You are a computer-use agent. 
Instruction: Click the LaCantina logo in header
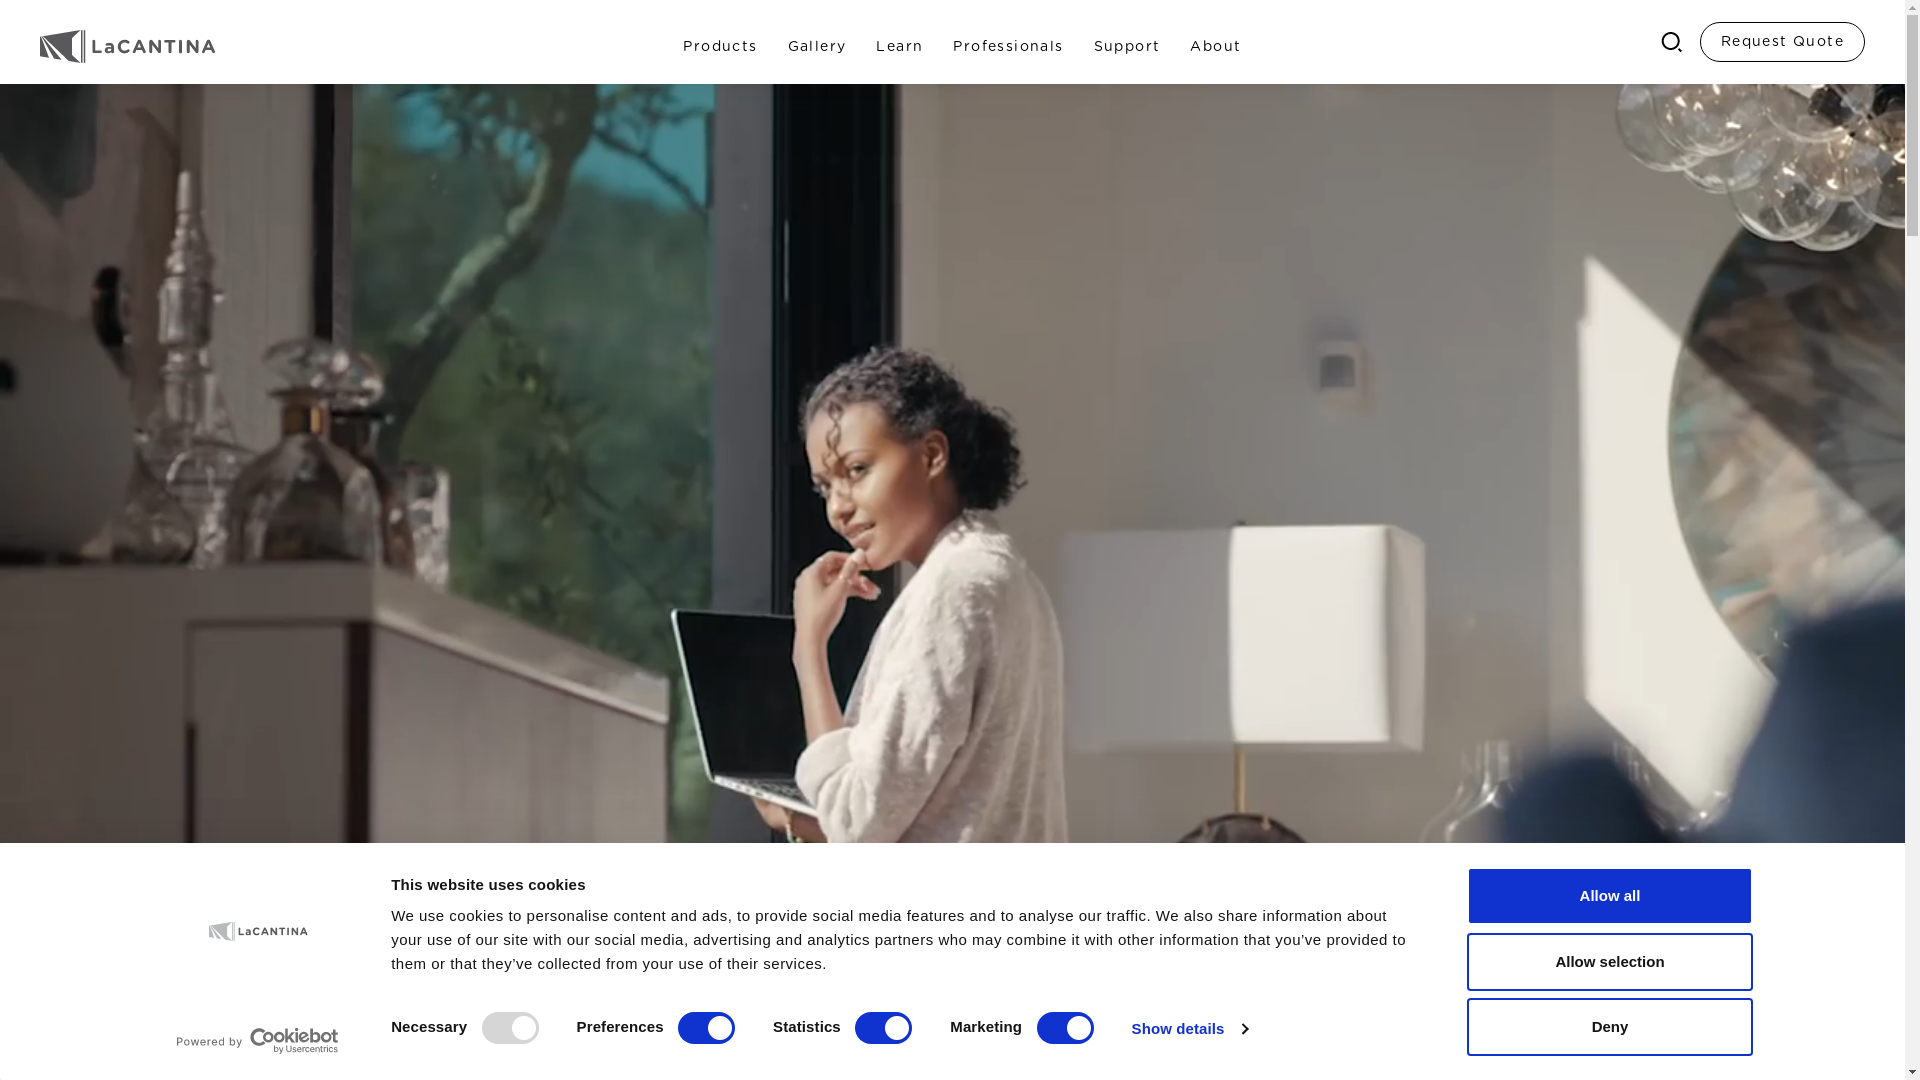click(127, 46)
